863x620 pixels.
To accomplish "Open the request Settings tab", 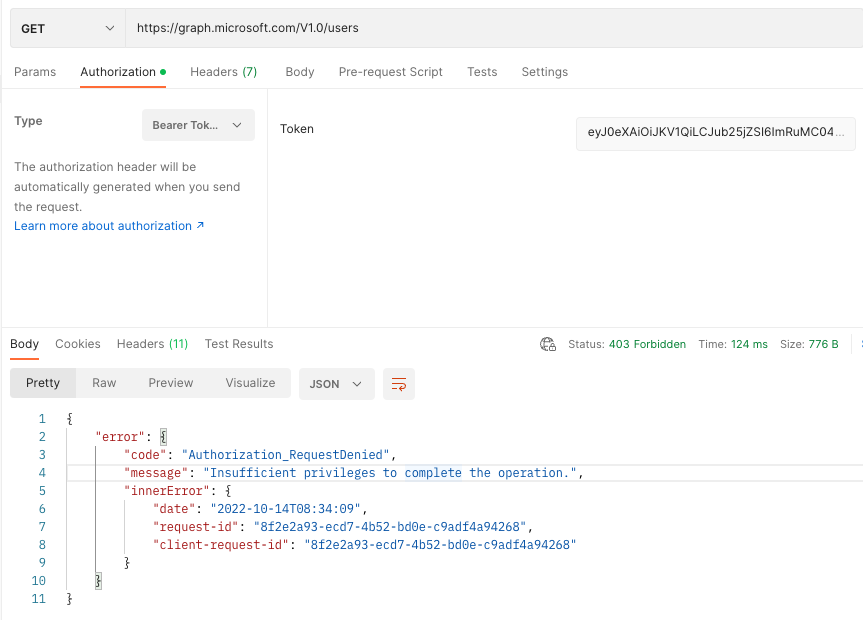I will (545, 72).
